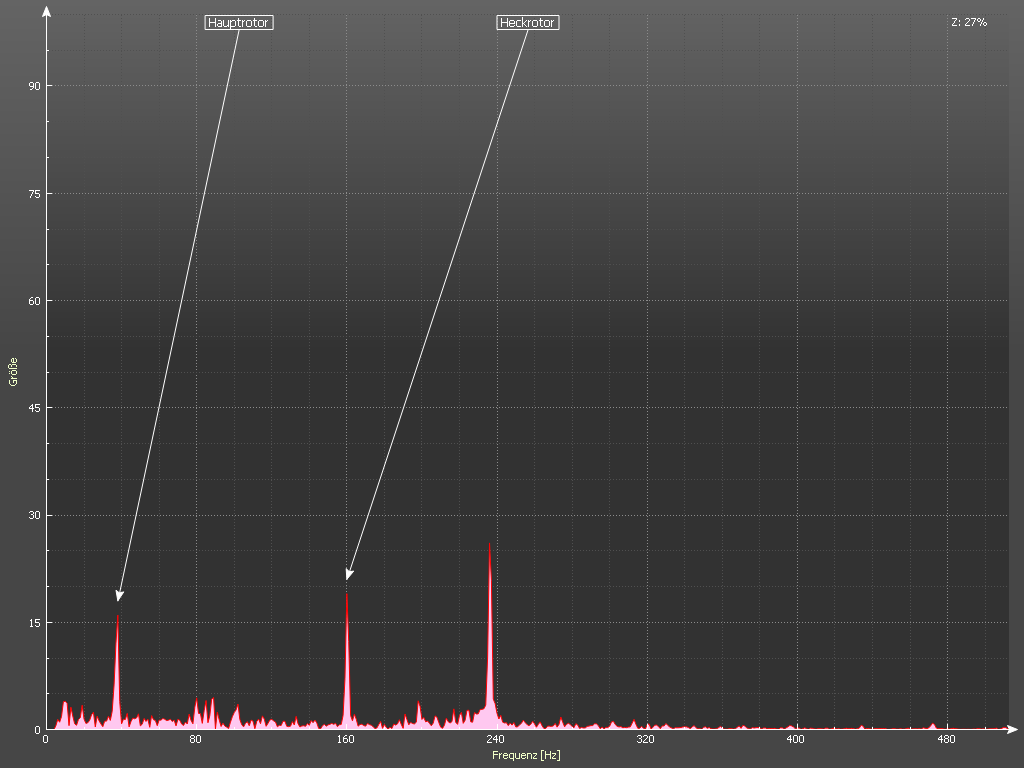Click the 320 tick label on frequency axis
Viewport: 1024px width, 768px height.
[x=645, y=740]
